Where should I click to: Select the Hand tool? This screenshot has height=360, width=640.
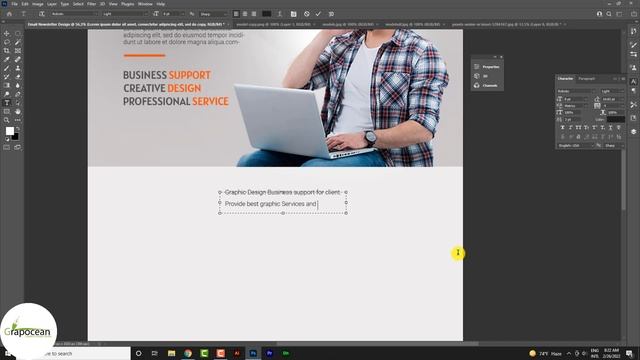(x=18, y=111)
